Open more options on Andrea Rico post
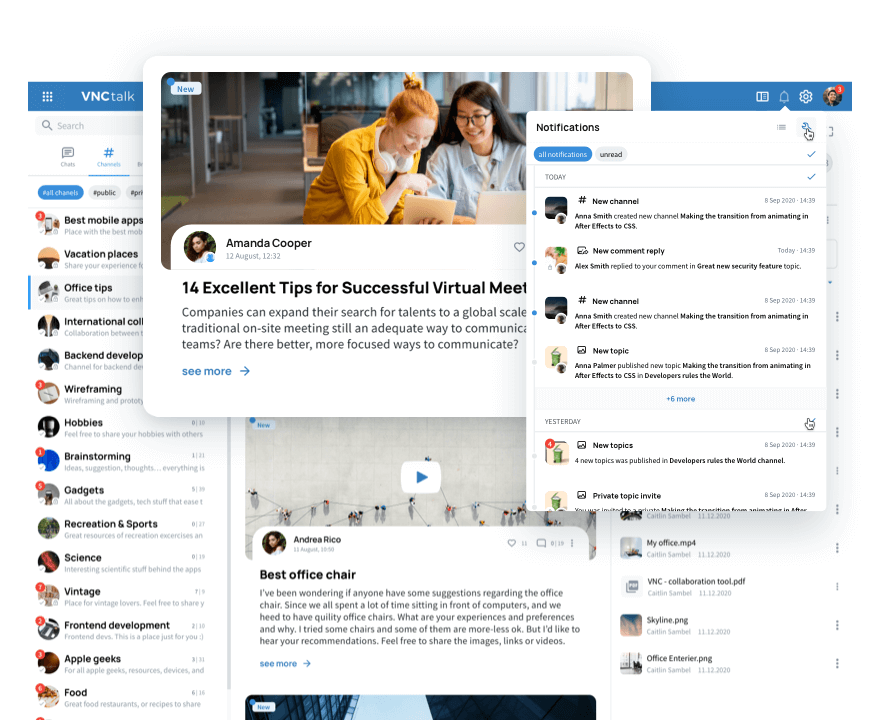 pyautogui.click(x=572, y=543)
